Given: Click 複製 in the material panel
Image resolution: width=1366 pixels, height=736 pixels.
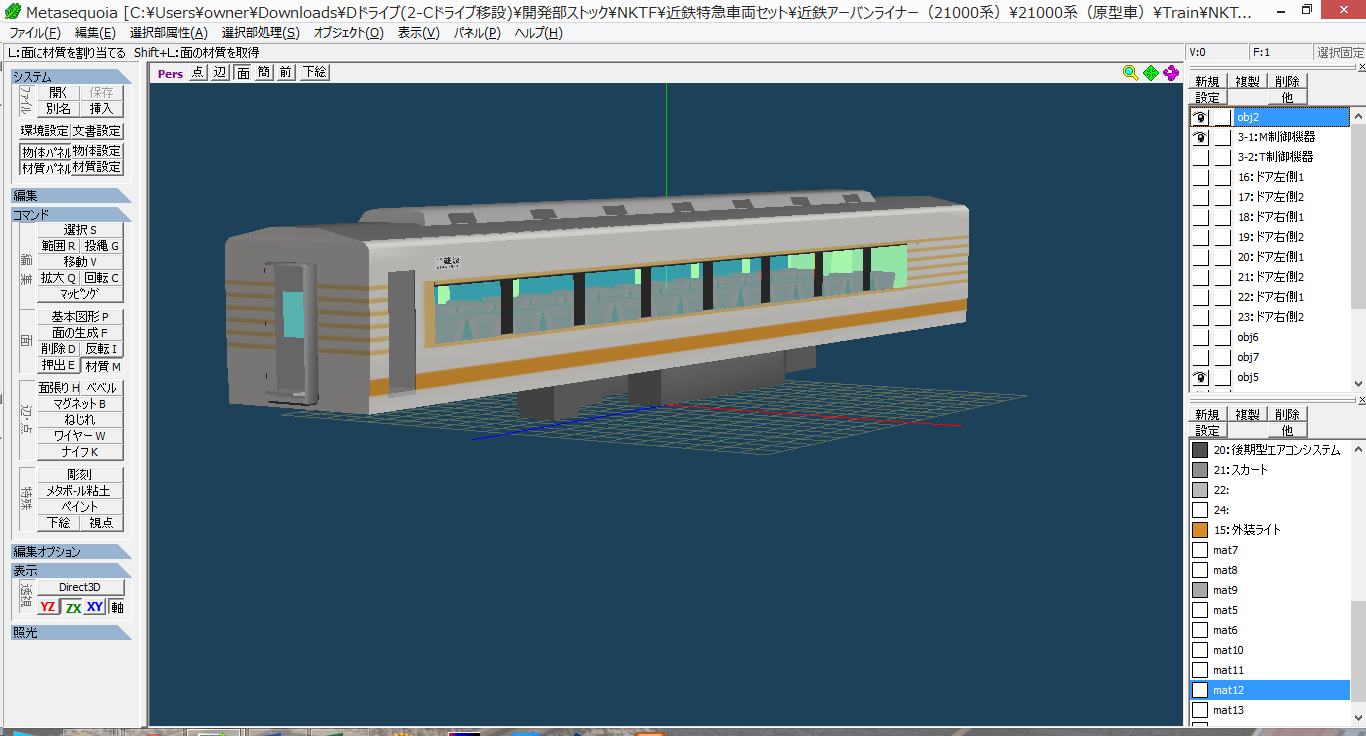Looking at the screenshot, I should 1247,414.
